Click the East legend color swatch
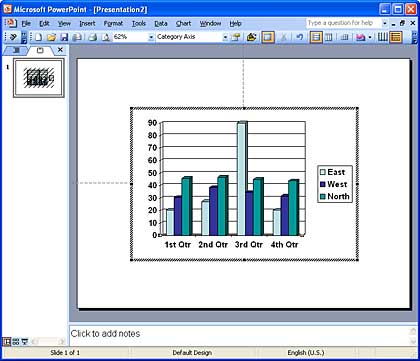Image resolution: width=420 pixels, height=361 pixels. [x=322, y=172]
